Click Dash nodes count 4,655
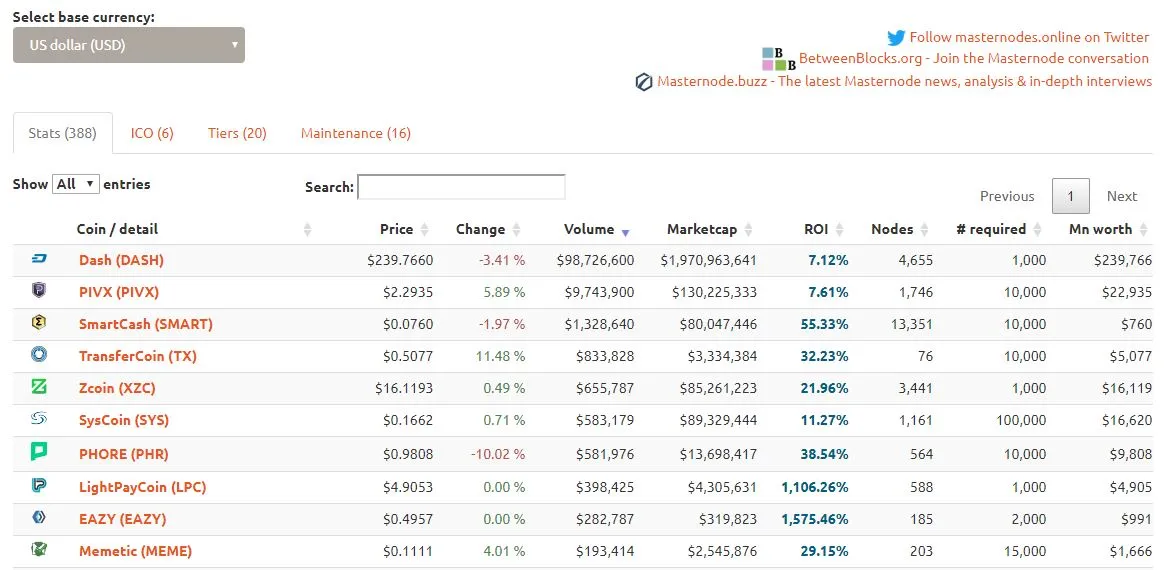The image size is (1171, 570). click(x=916, y=261)
